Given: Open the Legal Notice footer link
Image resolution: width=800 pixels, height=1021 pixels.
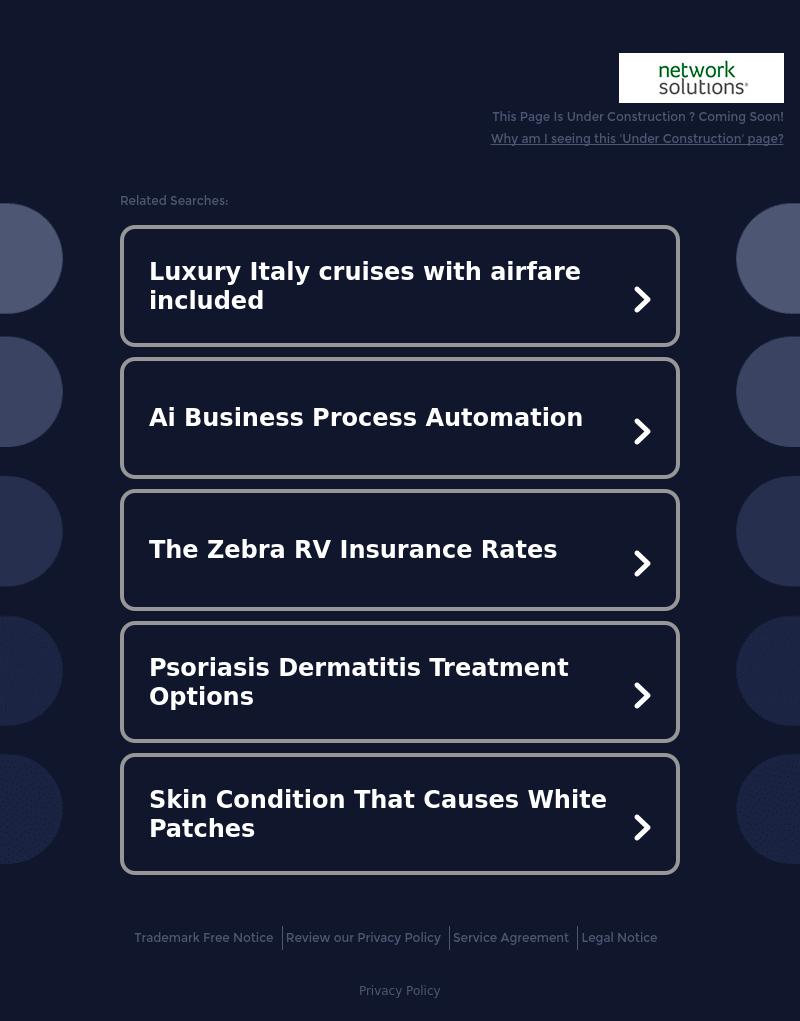Looking at the screenshot, I should point(619,938).
